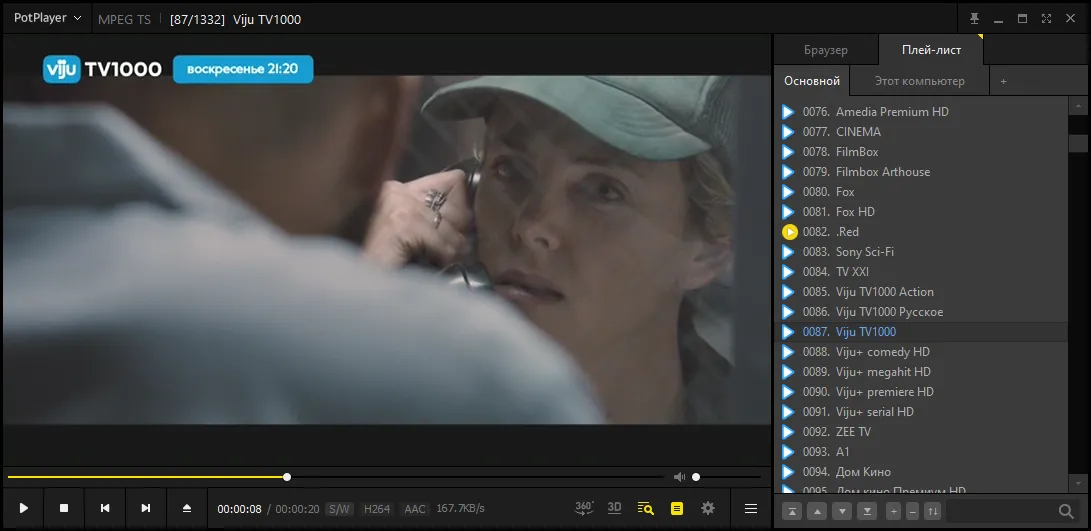Viewport: 1091px width, 531px height.
Task: Move selected item to bottom of playlist
Action: (x=867, y=512)
